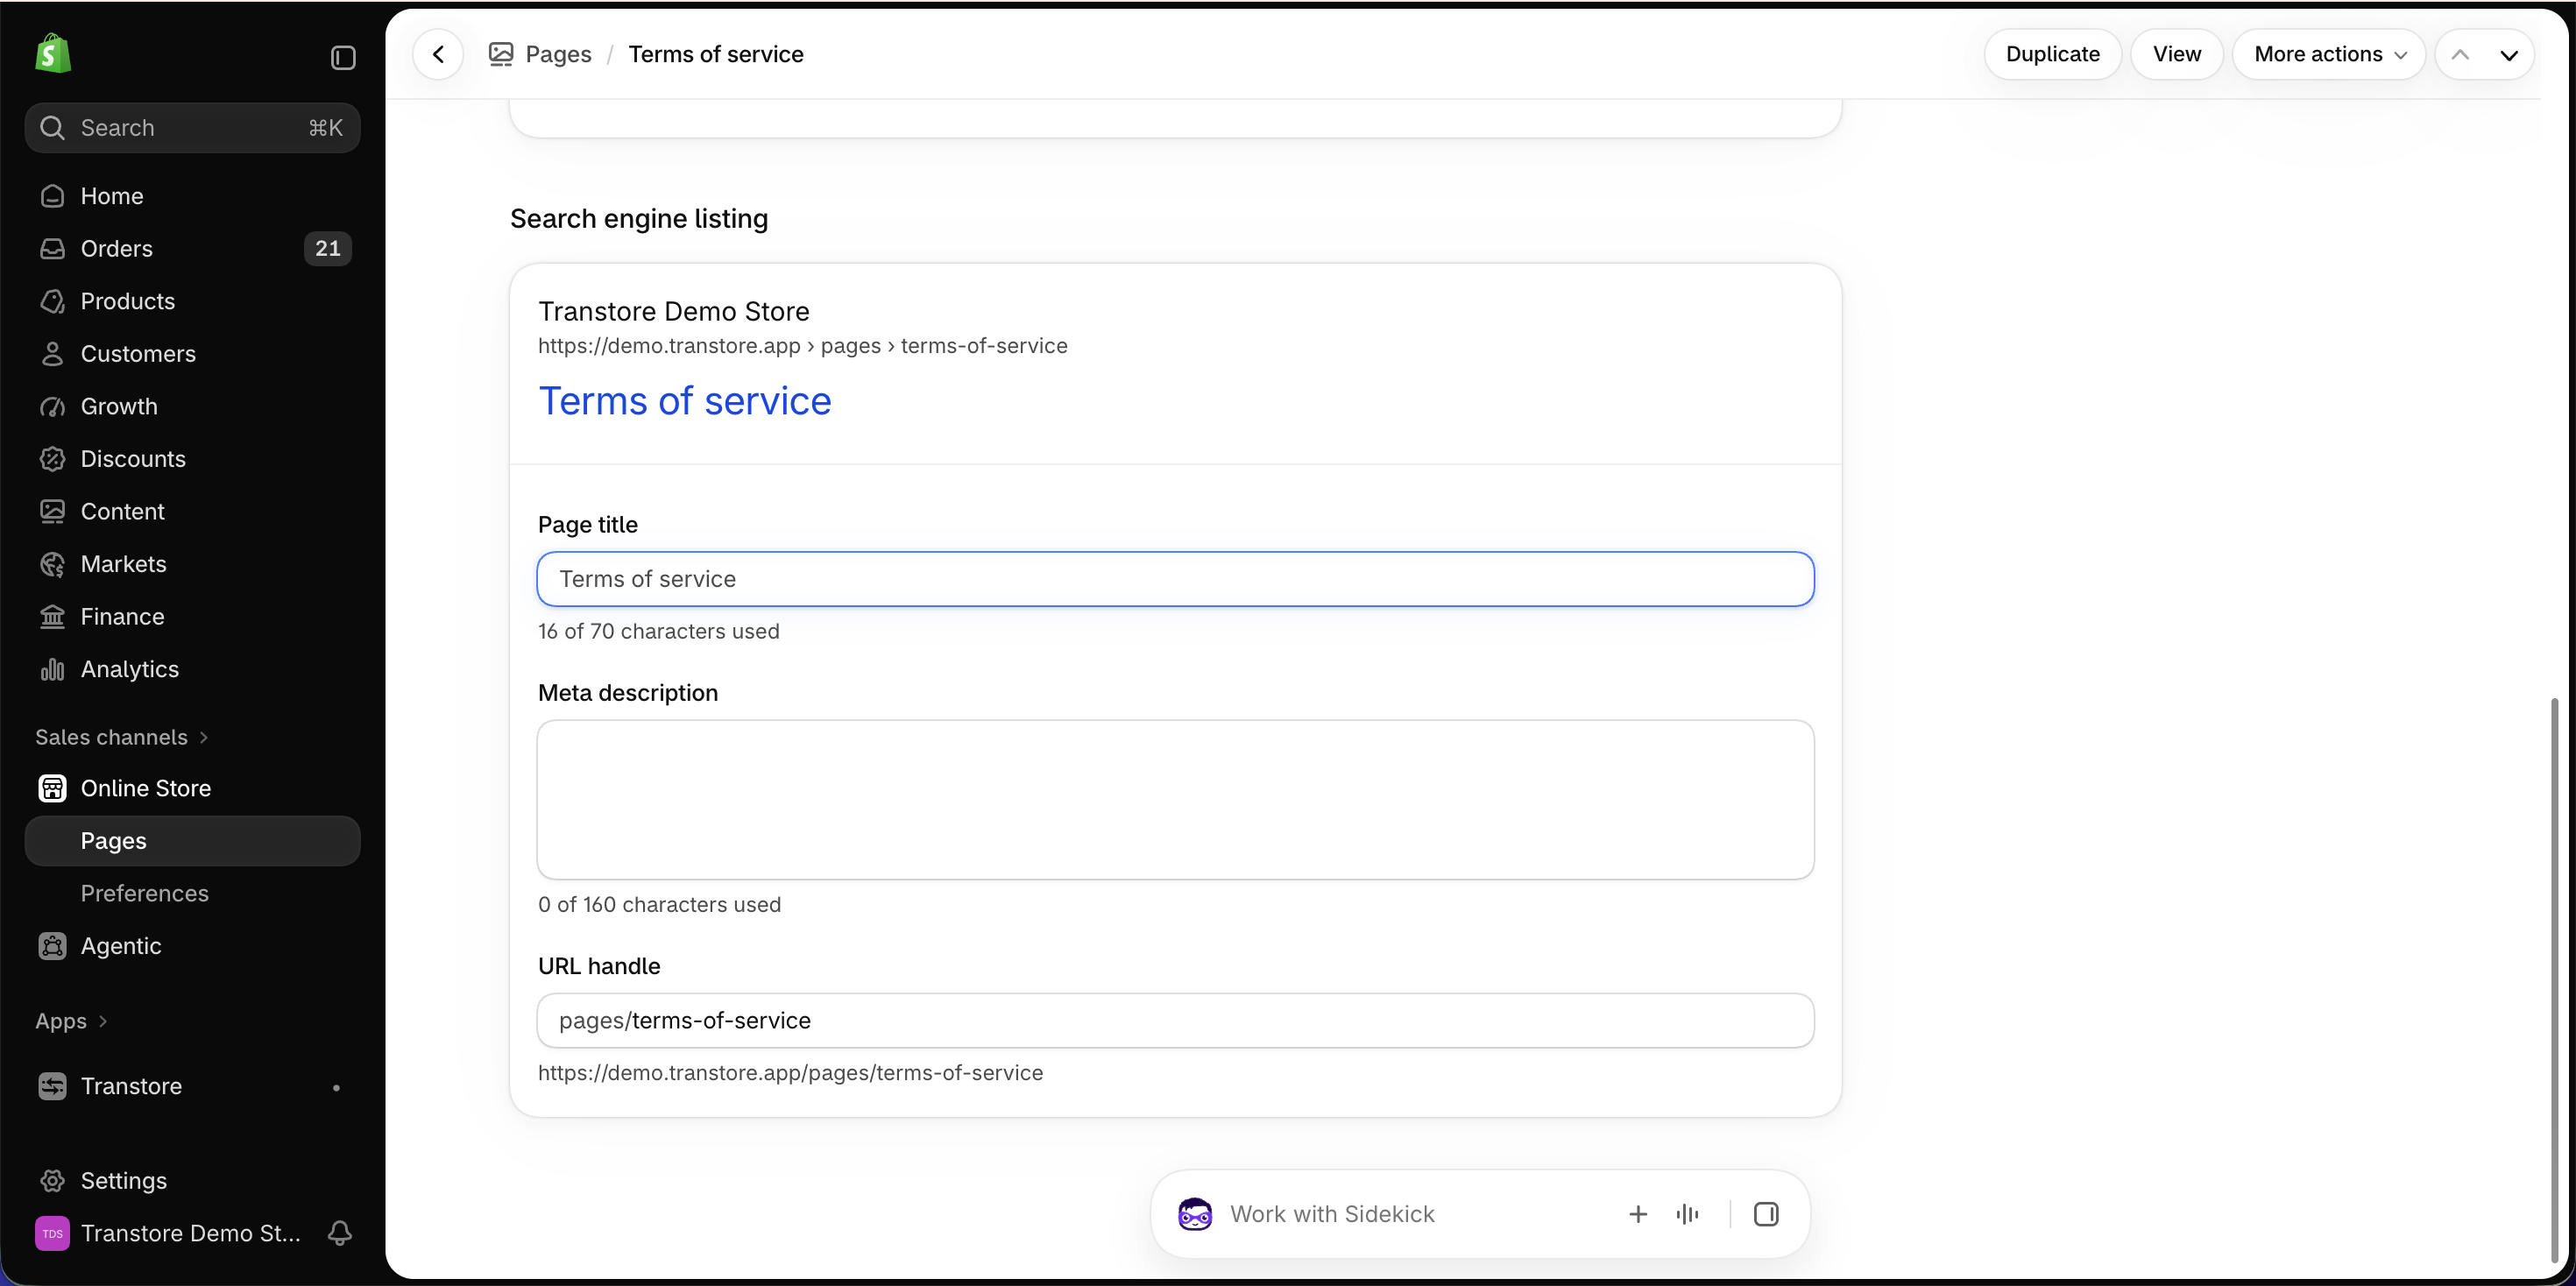
Task: Click the Customers person icon
Action: tap(52, 354)
